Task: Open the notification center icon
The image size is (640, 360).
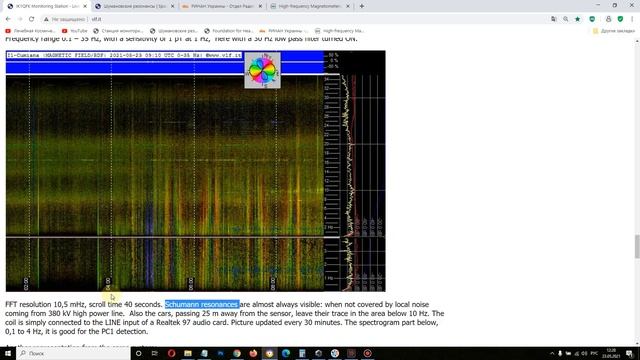Action: 629,353
